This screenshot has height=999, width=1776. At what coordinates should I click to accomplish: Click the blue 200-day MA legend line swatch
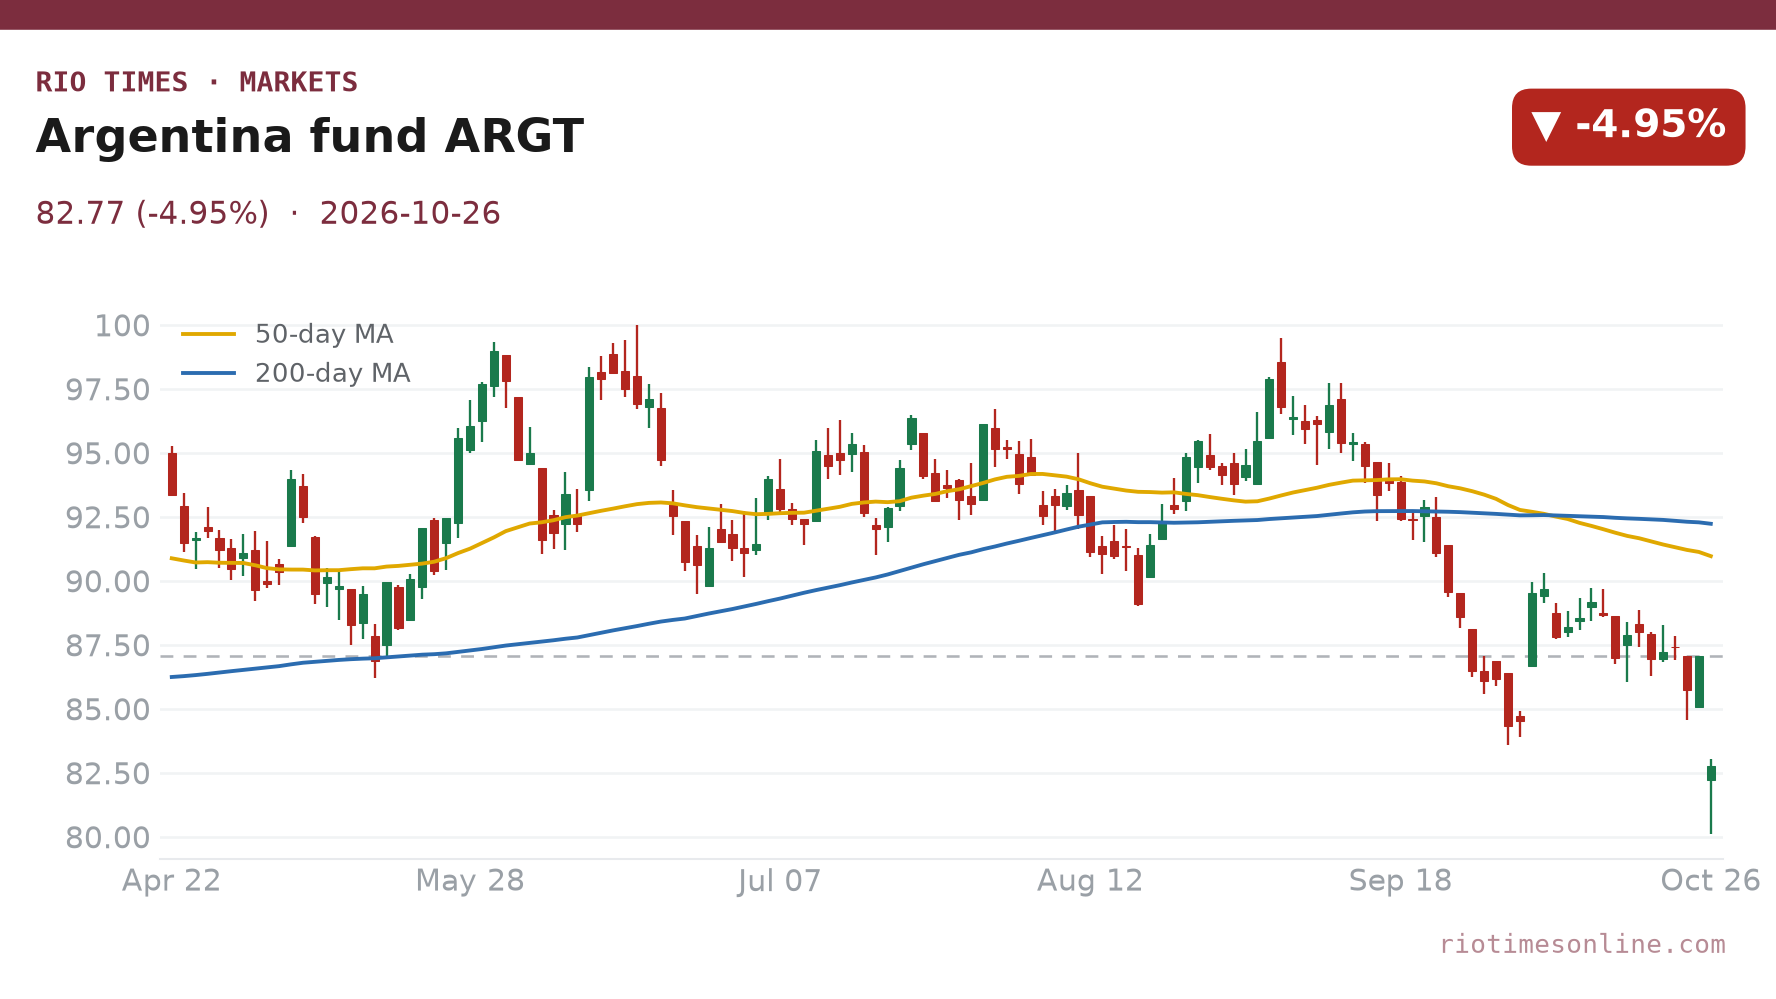coord(209,373)
